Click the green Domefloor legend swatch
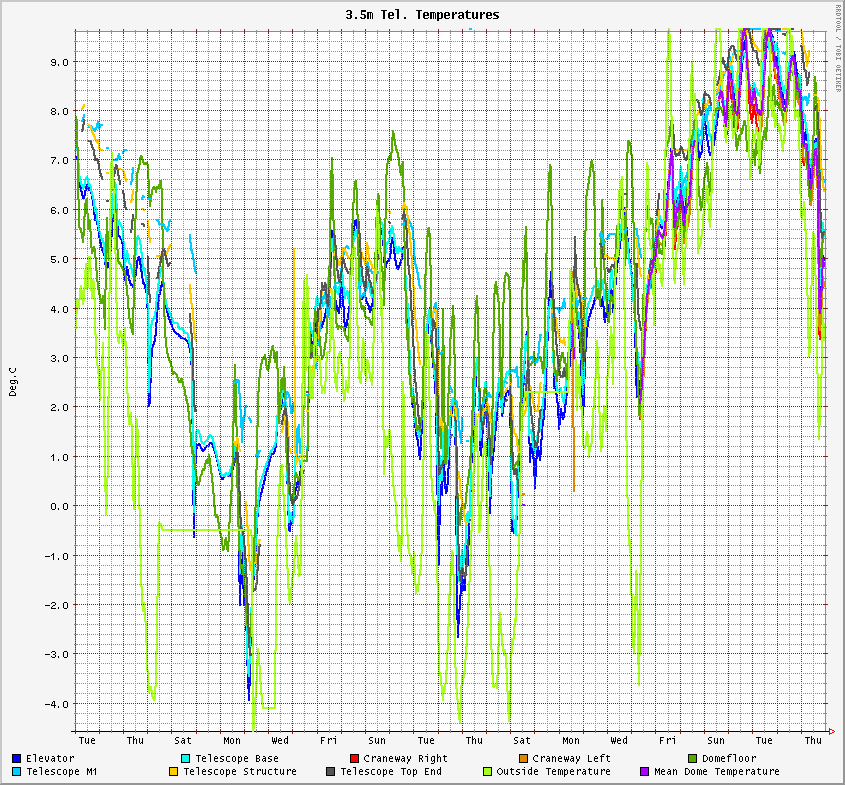Image resolution: width=845 pixels, height=785 pixels. tap(693, 759)
